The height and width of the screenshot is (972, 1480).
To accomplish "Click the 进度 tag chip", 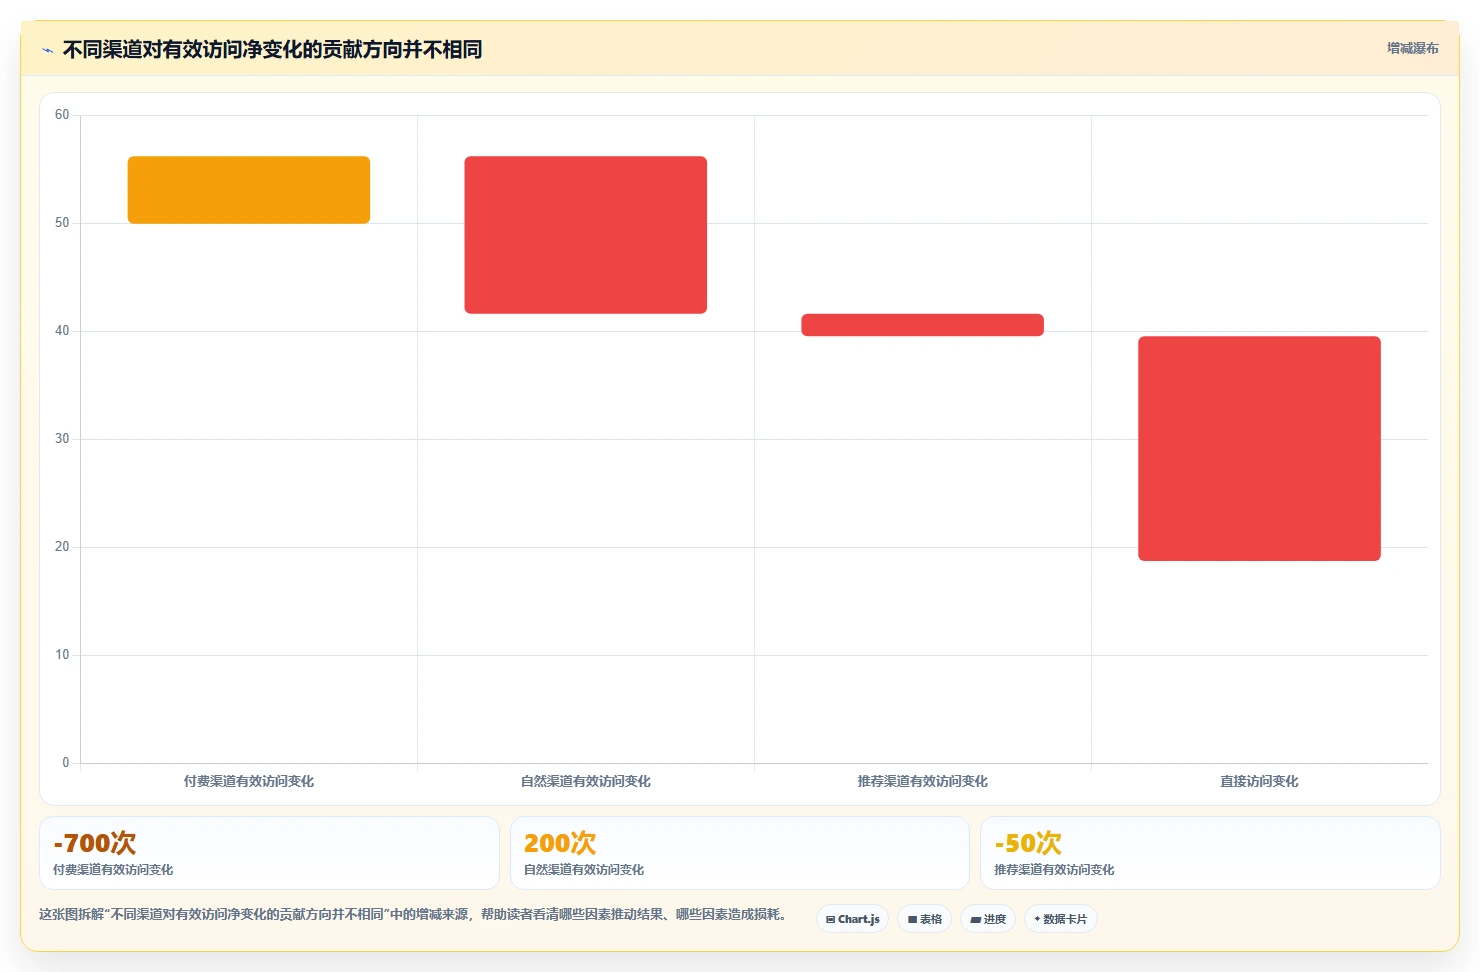I will click(988, 919).
